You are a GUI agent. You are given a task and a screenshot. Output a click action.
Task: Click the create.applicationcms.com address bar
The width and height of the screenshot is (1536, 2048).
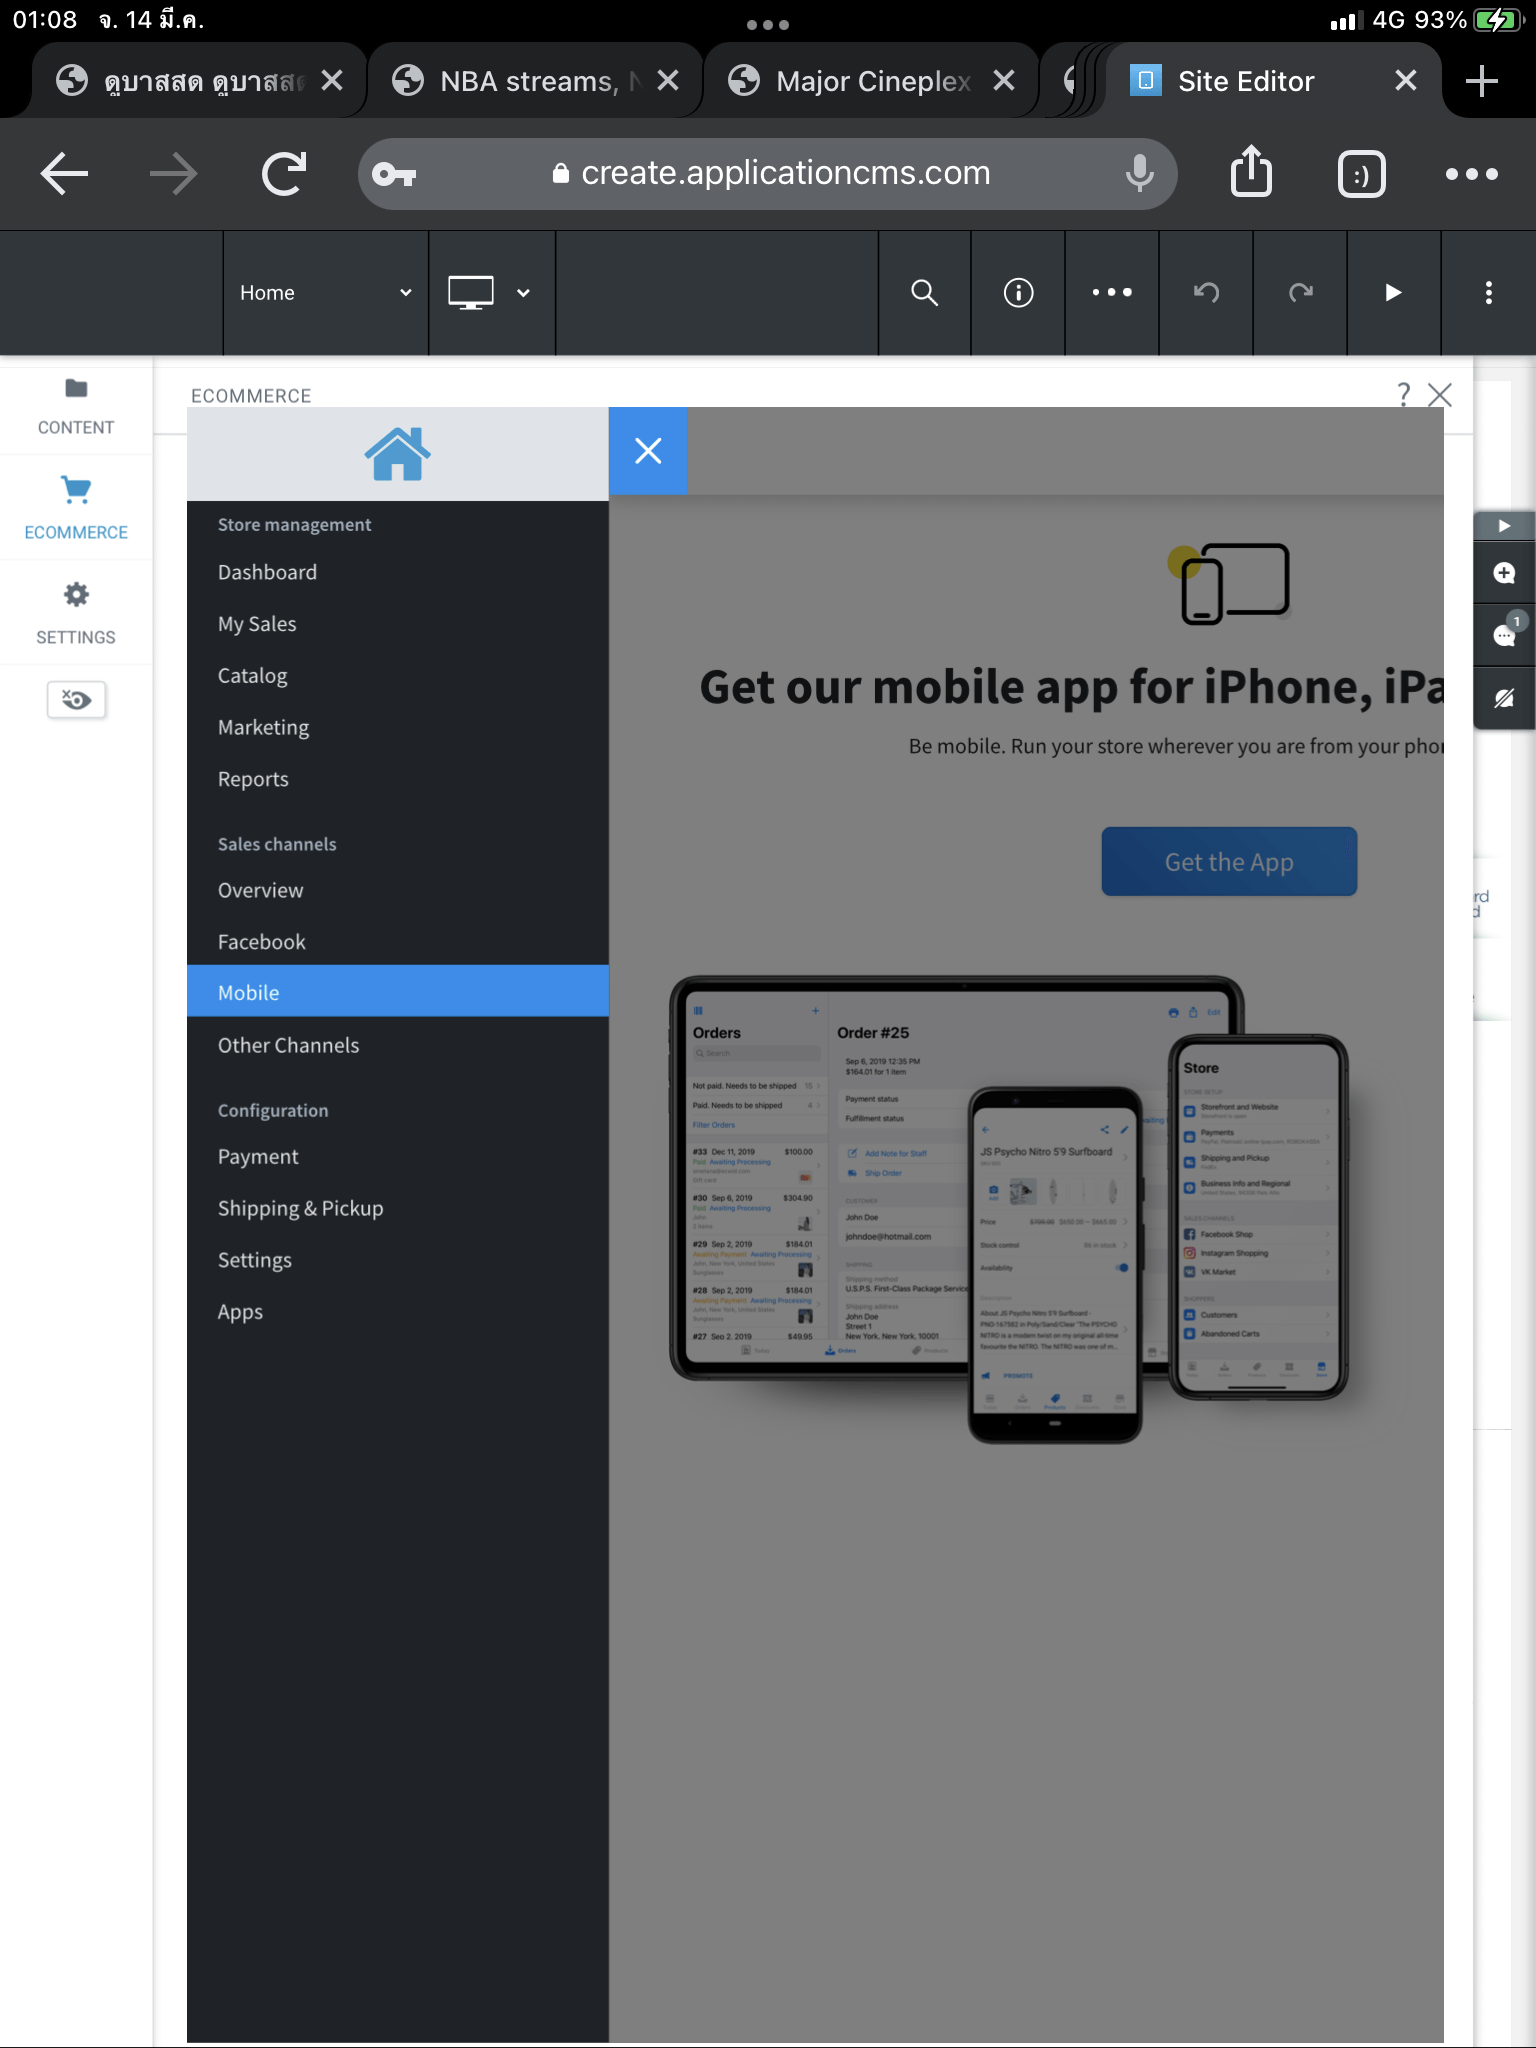click(767, 174)
